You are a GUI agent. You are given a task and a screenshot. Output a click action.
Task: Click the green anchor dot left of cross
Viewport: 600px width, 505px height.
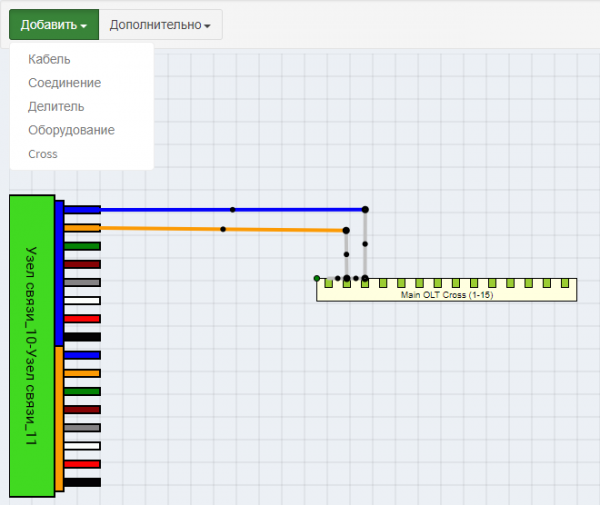(x=317, y=278)
